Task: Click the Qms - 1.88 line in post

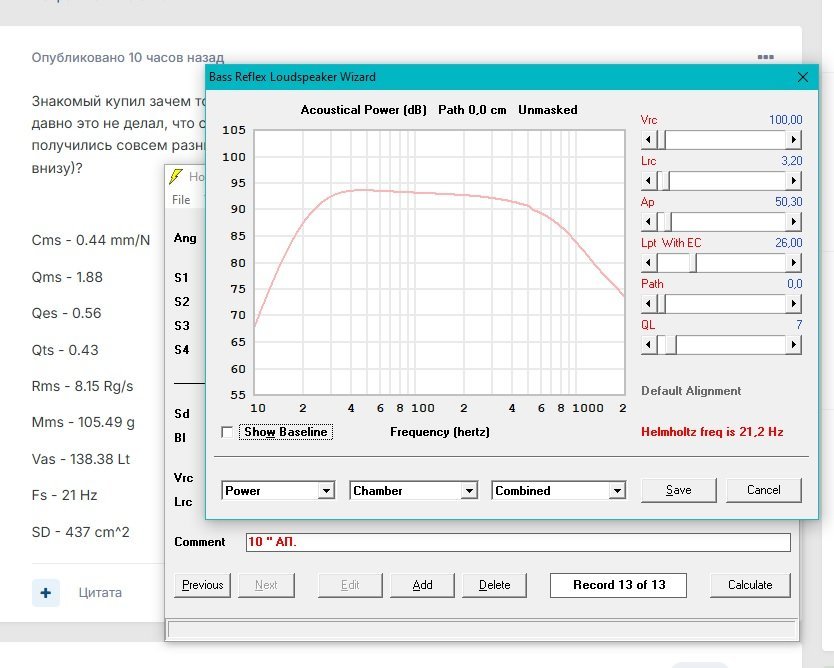Action: point(67,277)
